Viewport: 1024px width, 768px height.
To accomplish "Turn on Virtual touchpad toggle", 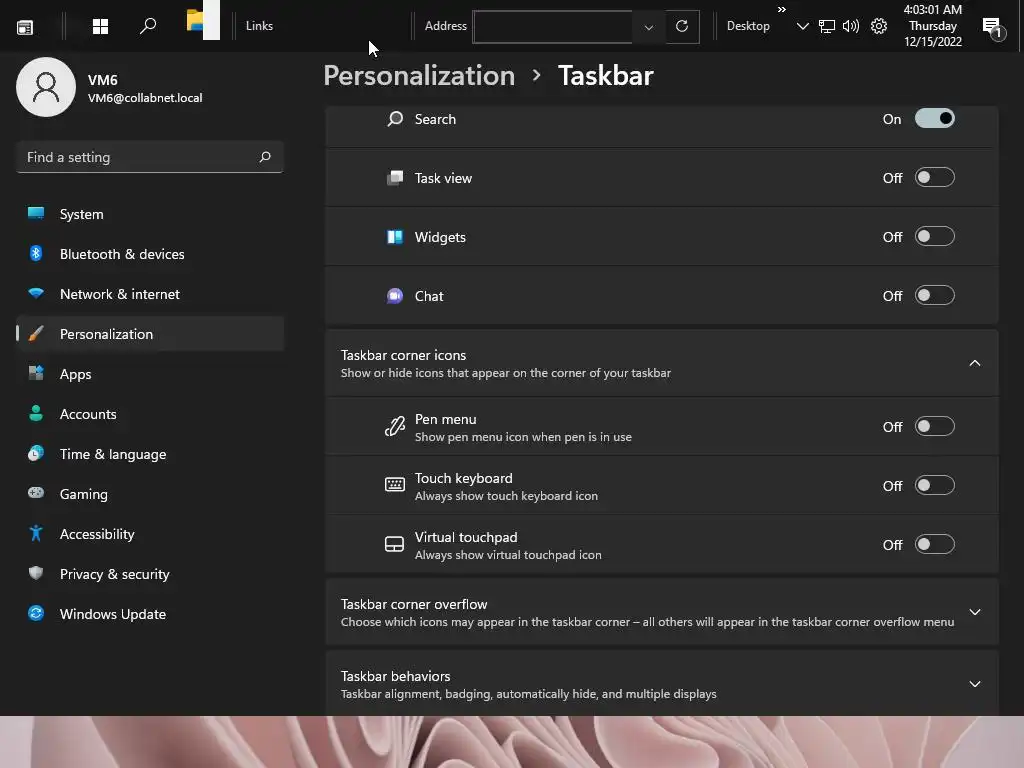I will tap(935, 544).
